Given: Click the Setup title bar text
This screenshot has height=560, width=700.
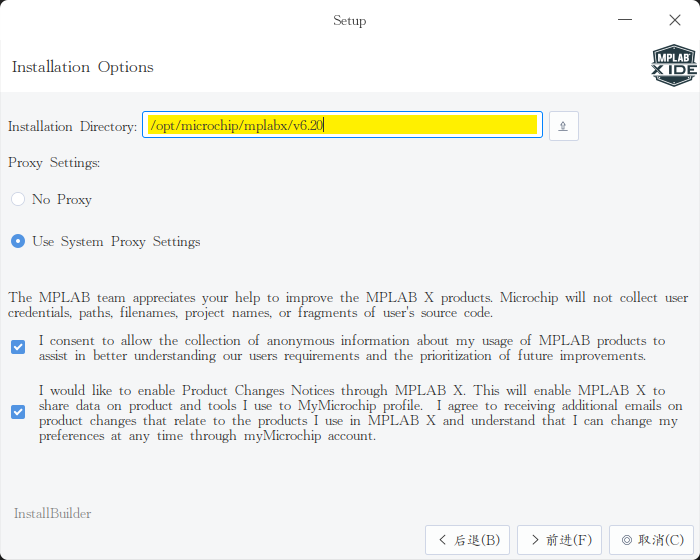Looking at the screenshot, I should pos(350,21).
